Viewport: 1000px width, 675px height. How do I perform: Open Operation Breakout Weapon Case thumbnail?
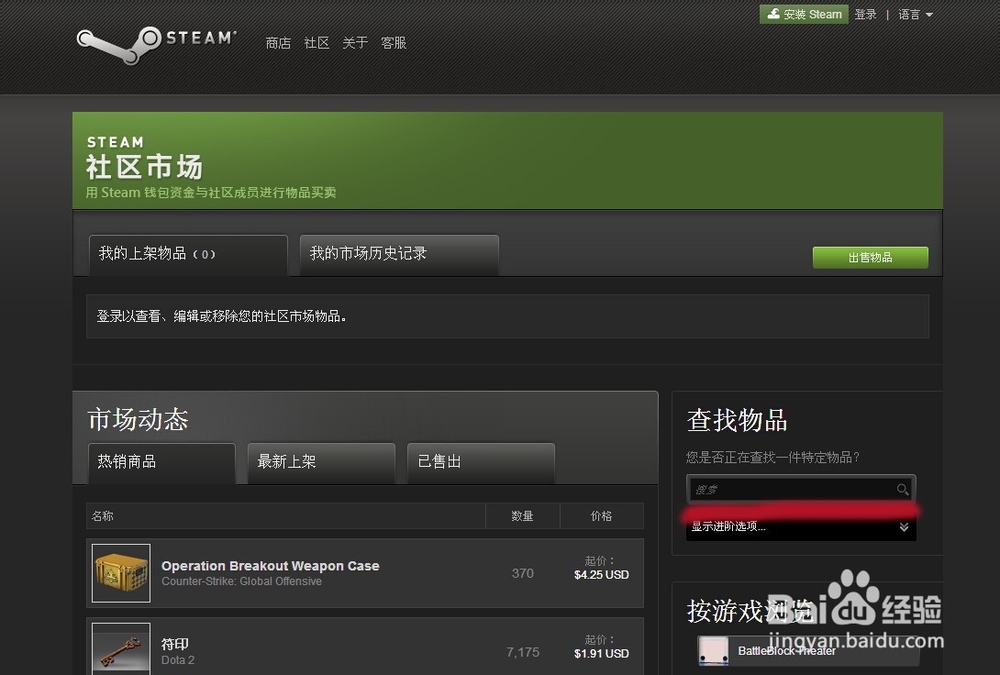[121, 573]
